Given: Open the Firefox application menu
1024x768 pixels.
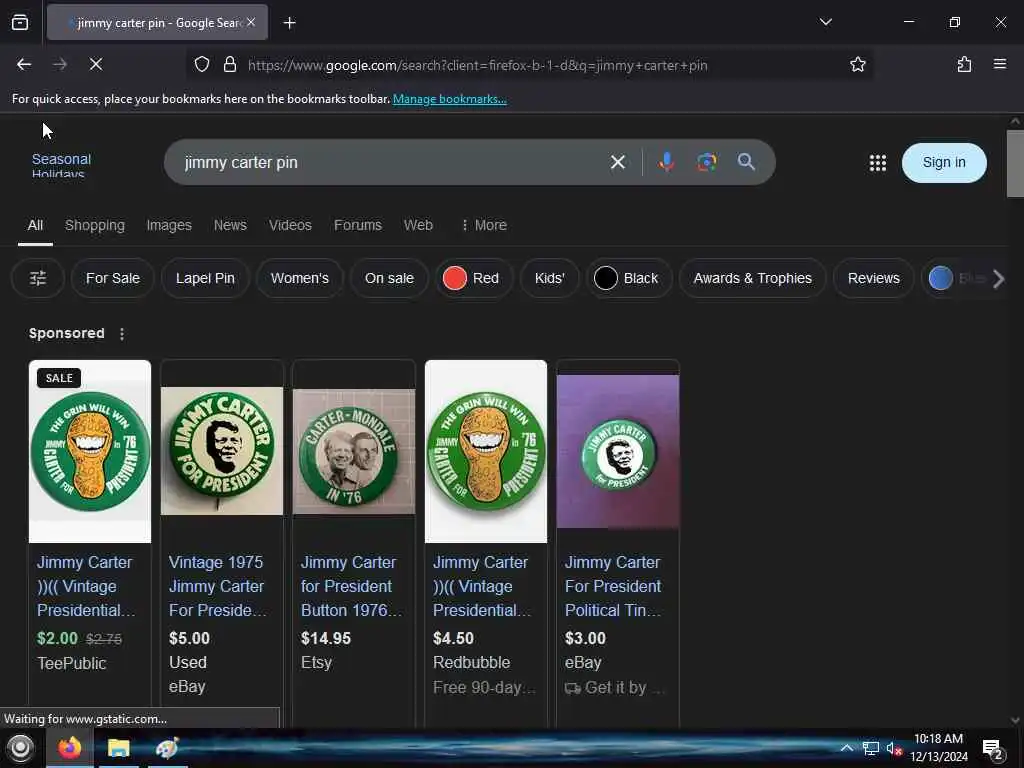Looking at the screenshot, I should click(1000, 64).
